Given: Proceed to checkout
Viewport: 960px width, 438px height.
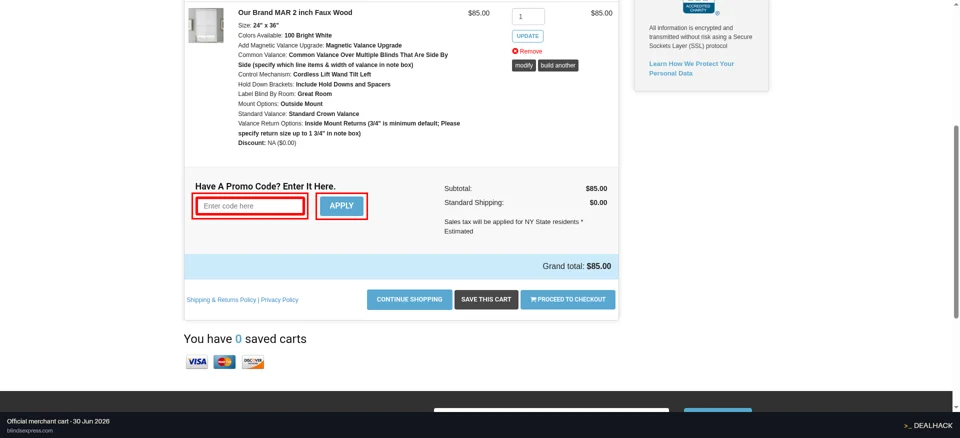Looking at the screenshot, I should point(568,300).
